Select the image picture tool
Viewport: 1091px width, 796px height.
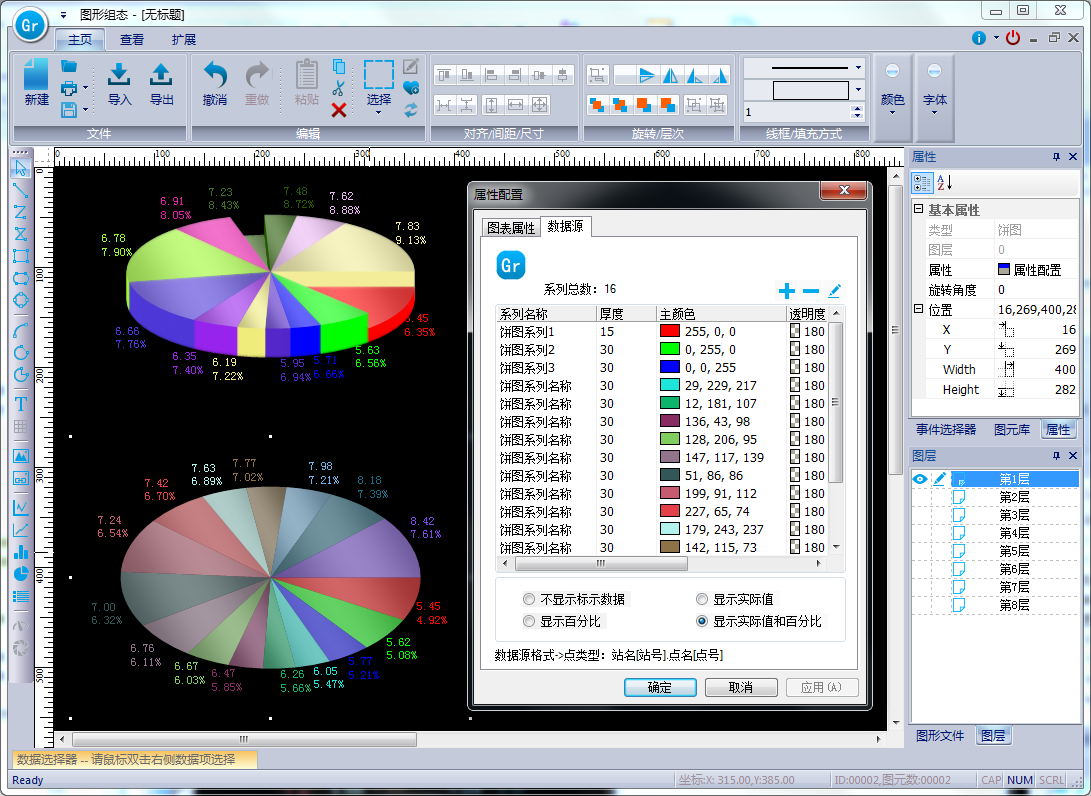pyautogui.click(x=21, y=456)
